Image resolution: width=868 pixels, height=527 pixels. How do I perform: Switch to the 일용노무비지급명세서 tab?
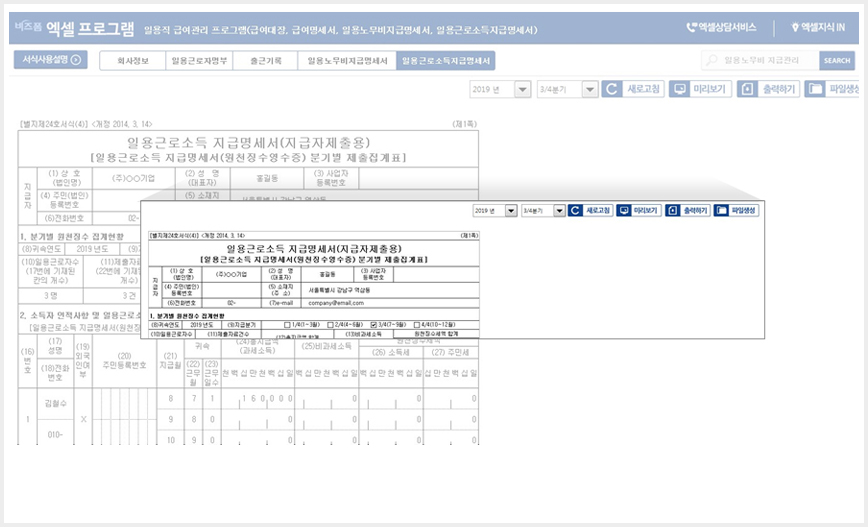click(x=347, y=61)
